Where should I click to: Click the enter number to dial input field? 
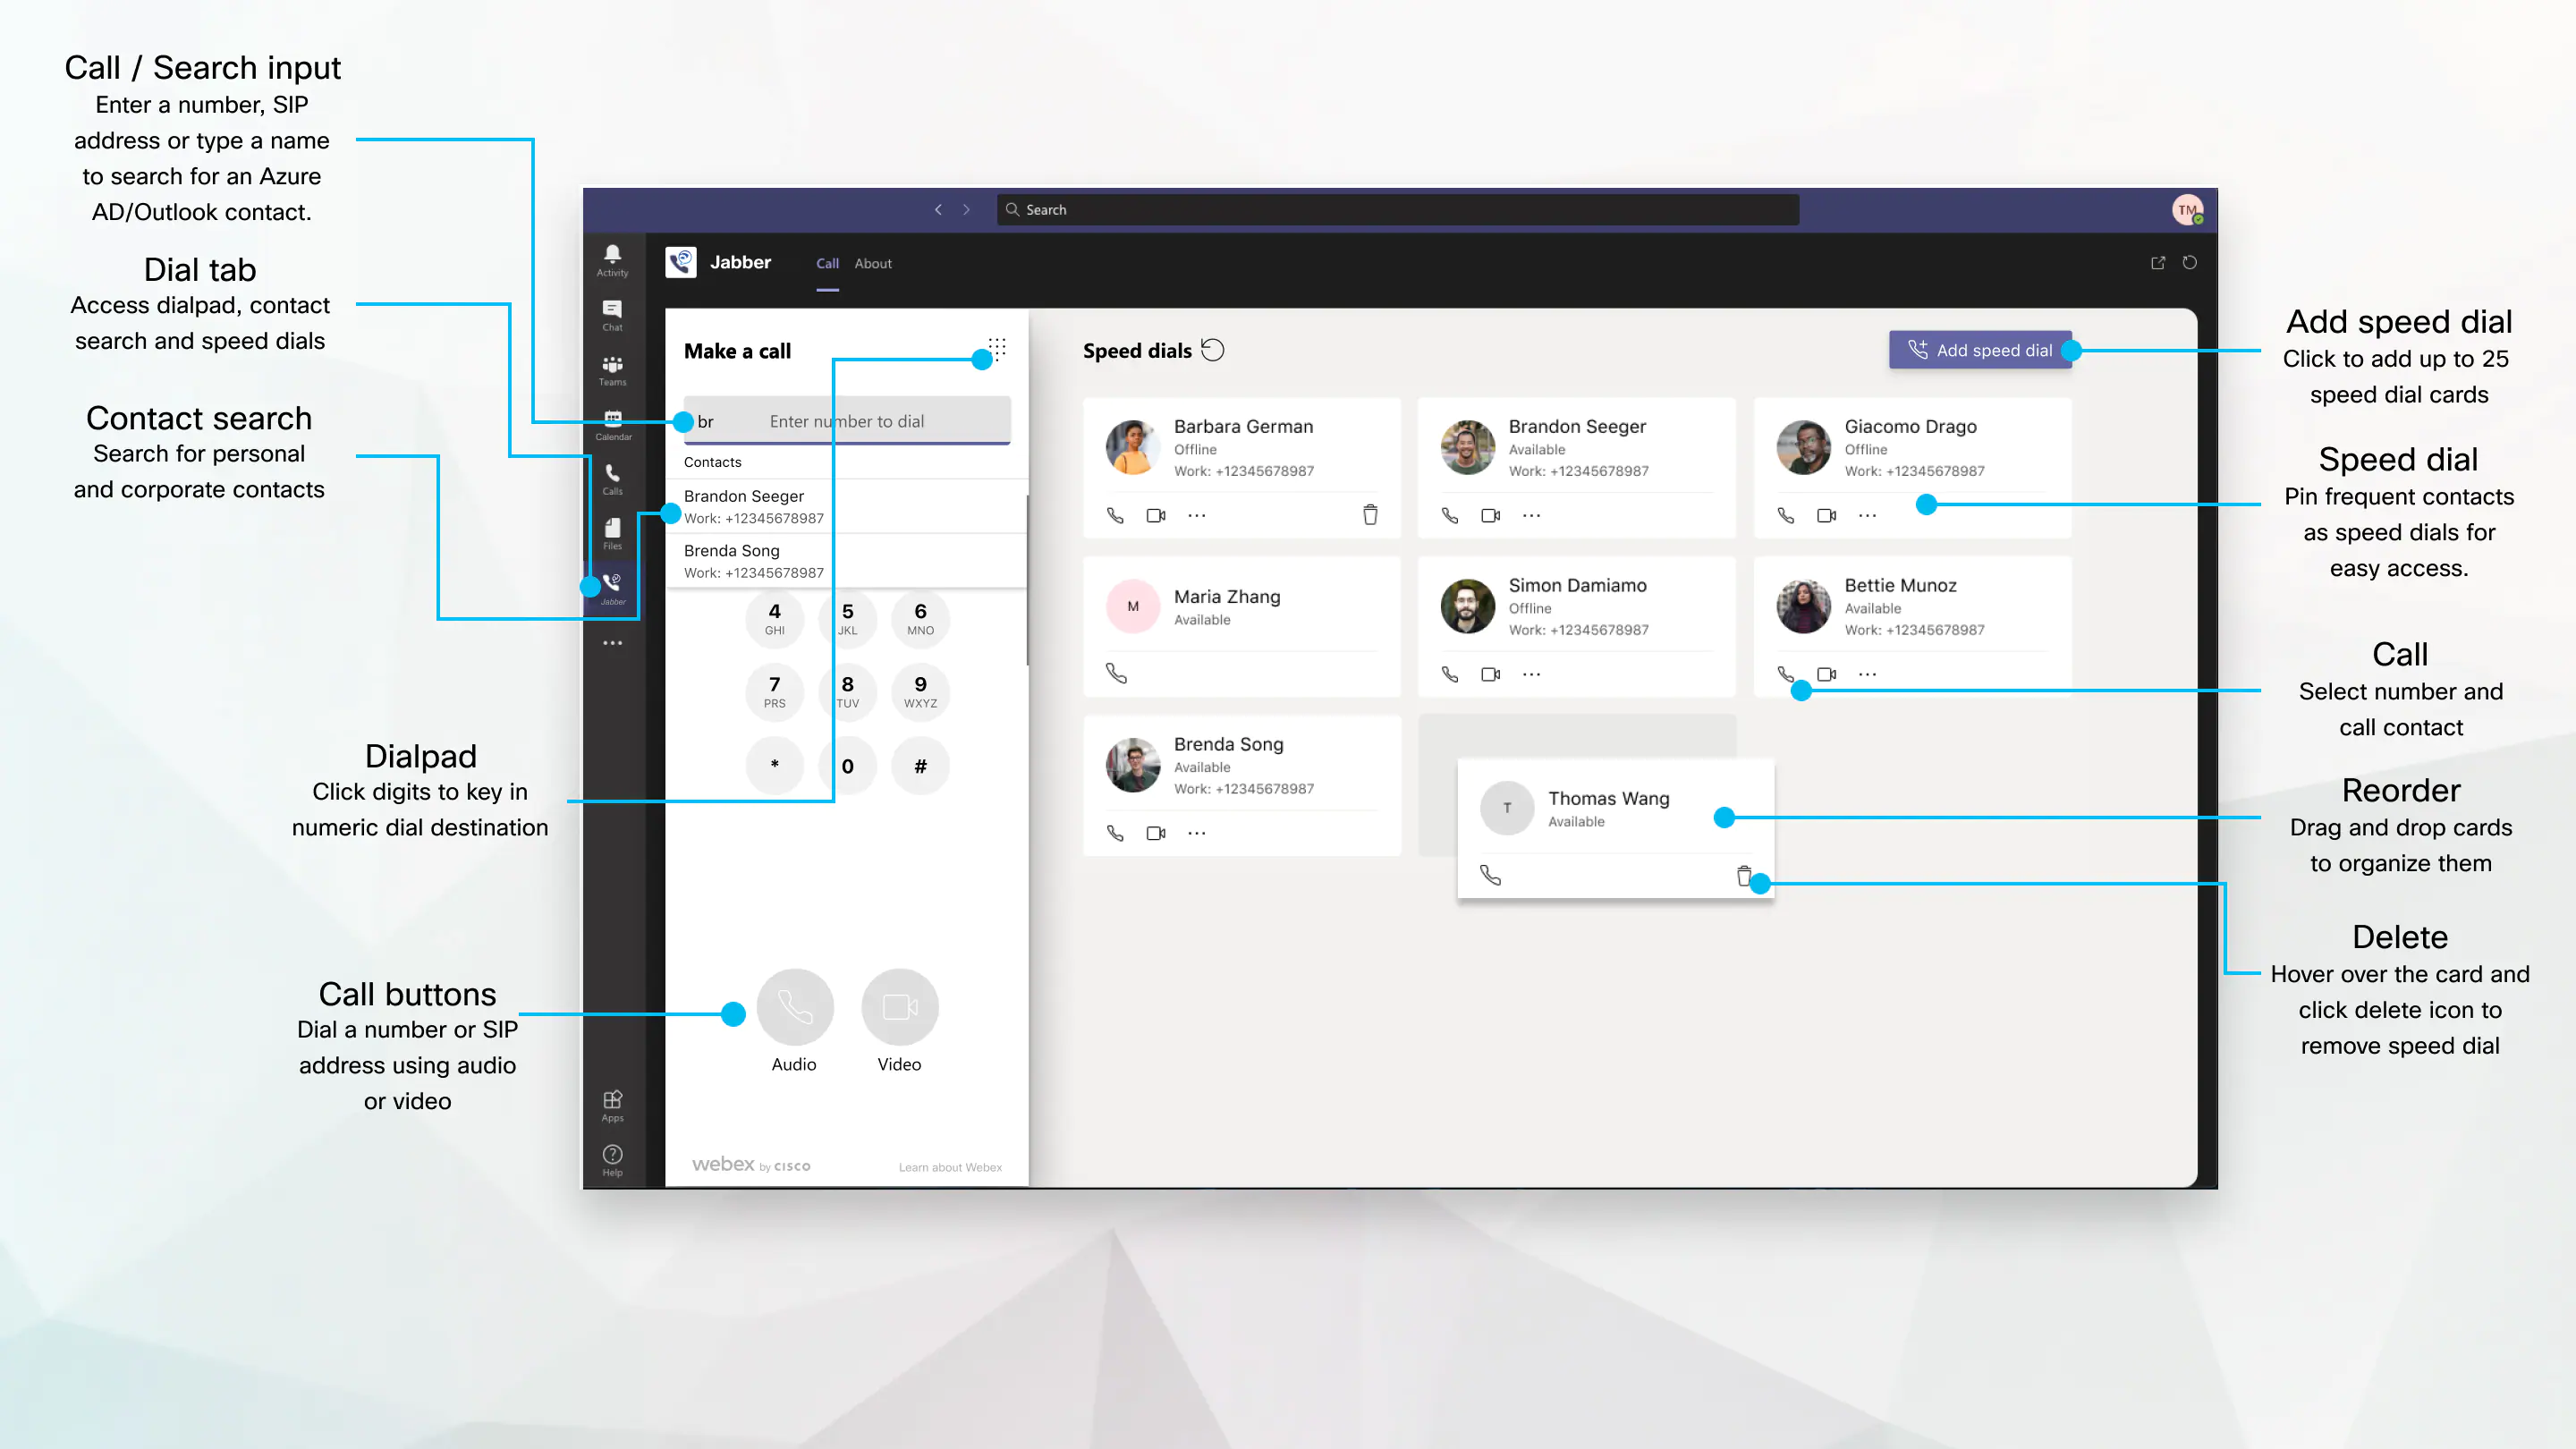coord(847,419)
